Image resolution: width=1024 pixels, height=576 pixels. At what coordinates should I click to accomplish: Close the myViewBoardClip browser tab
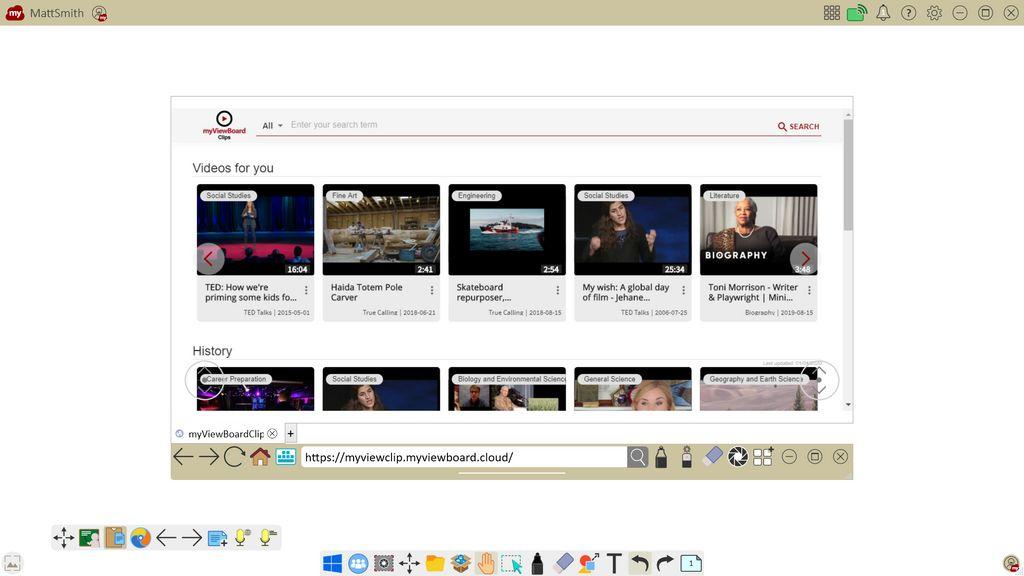272,434
